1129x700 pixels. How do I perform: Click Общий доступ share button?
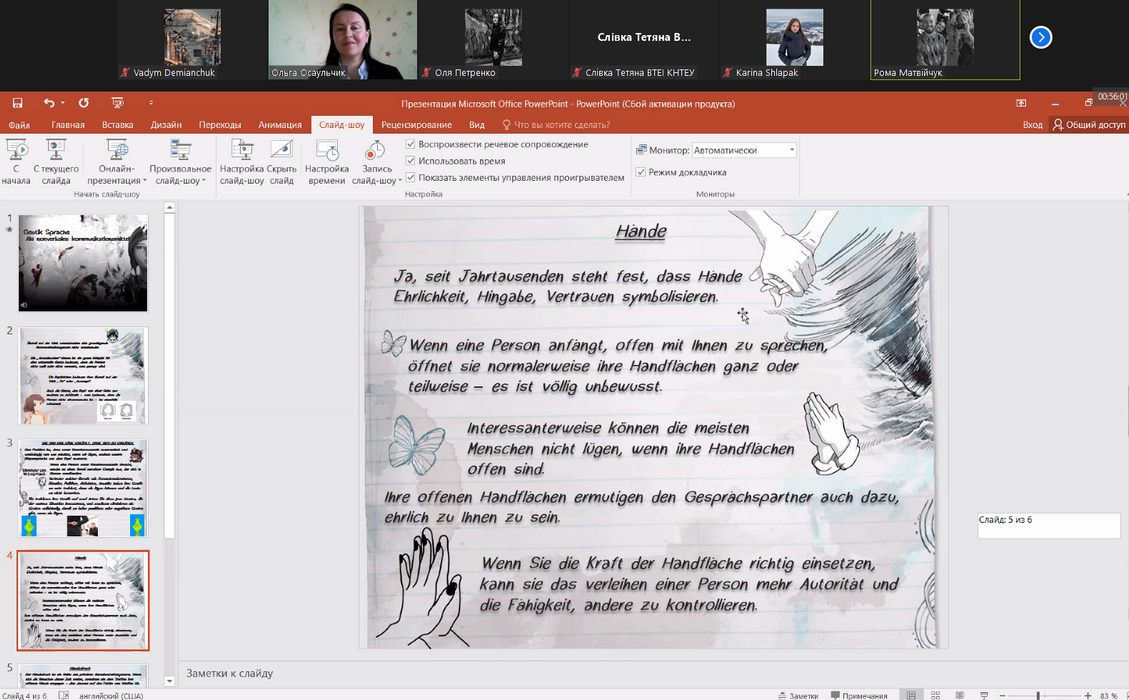pyautogui.click(x=1089, y=125)
